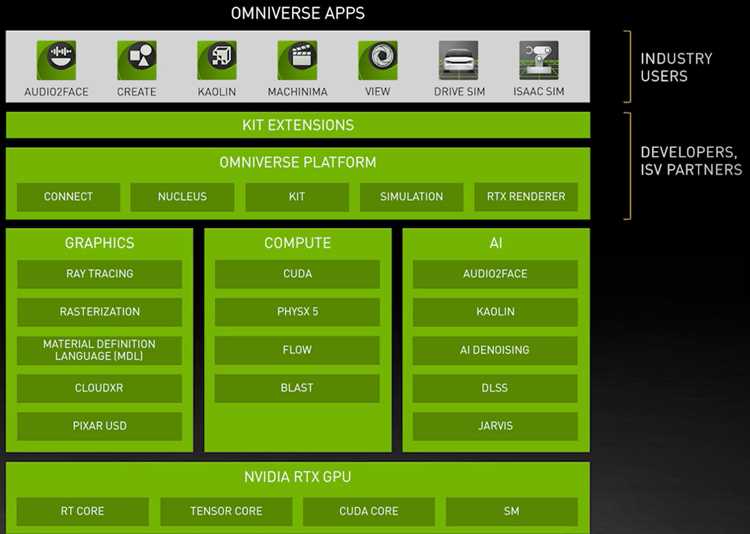This screenshot has width=750, height=534.
Task: Open the Drive Sim car icon
Action: pyautogui.click(x=459, y=60)
